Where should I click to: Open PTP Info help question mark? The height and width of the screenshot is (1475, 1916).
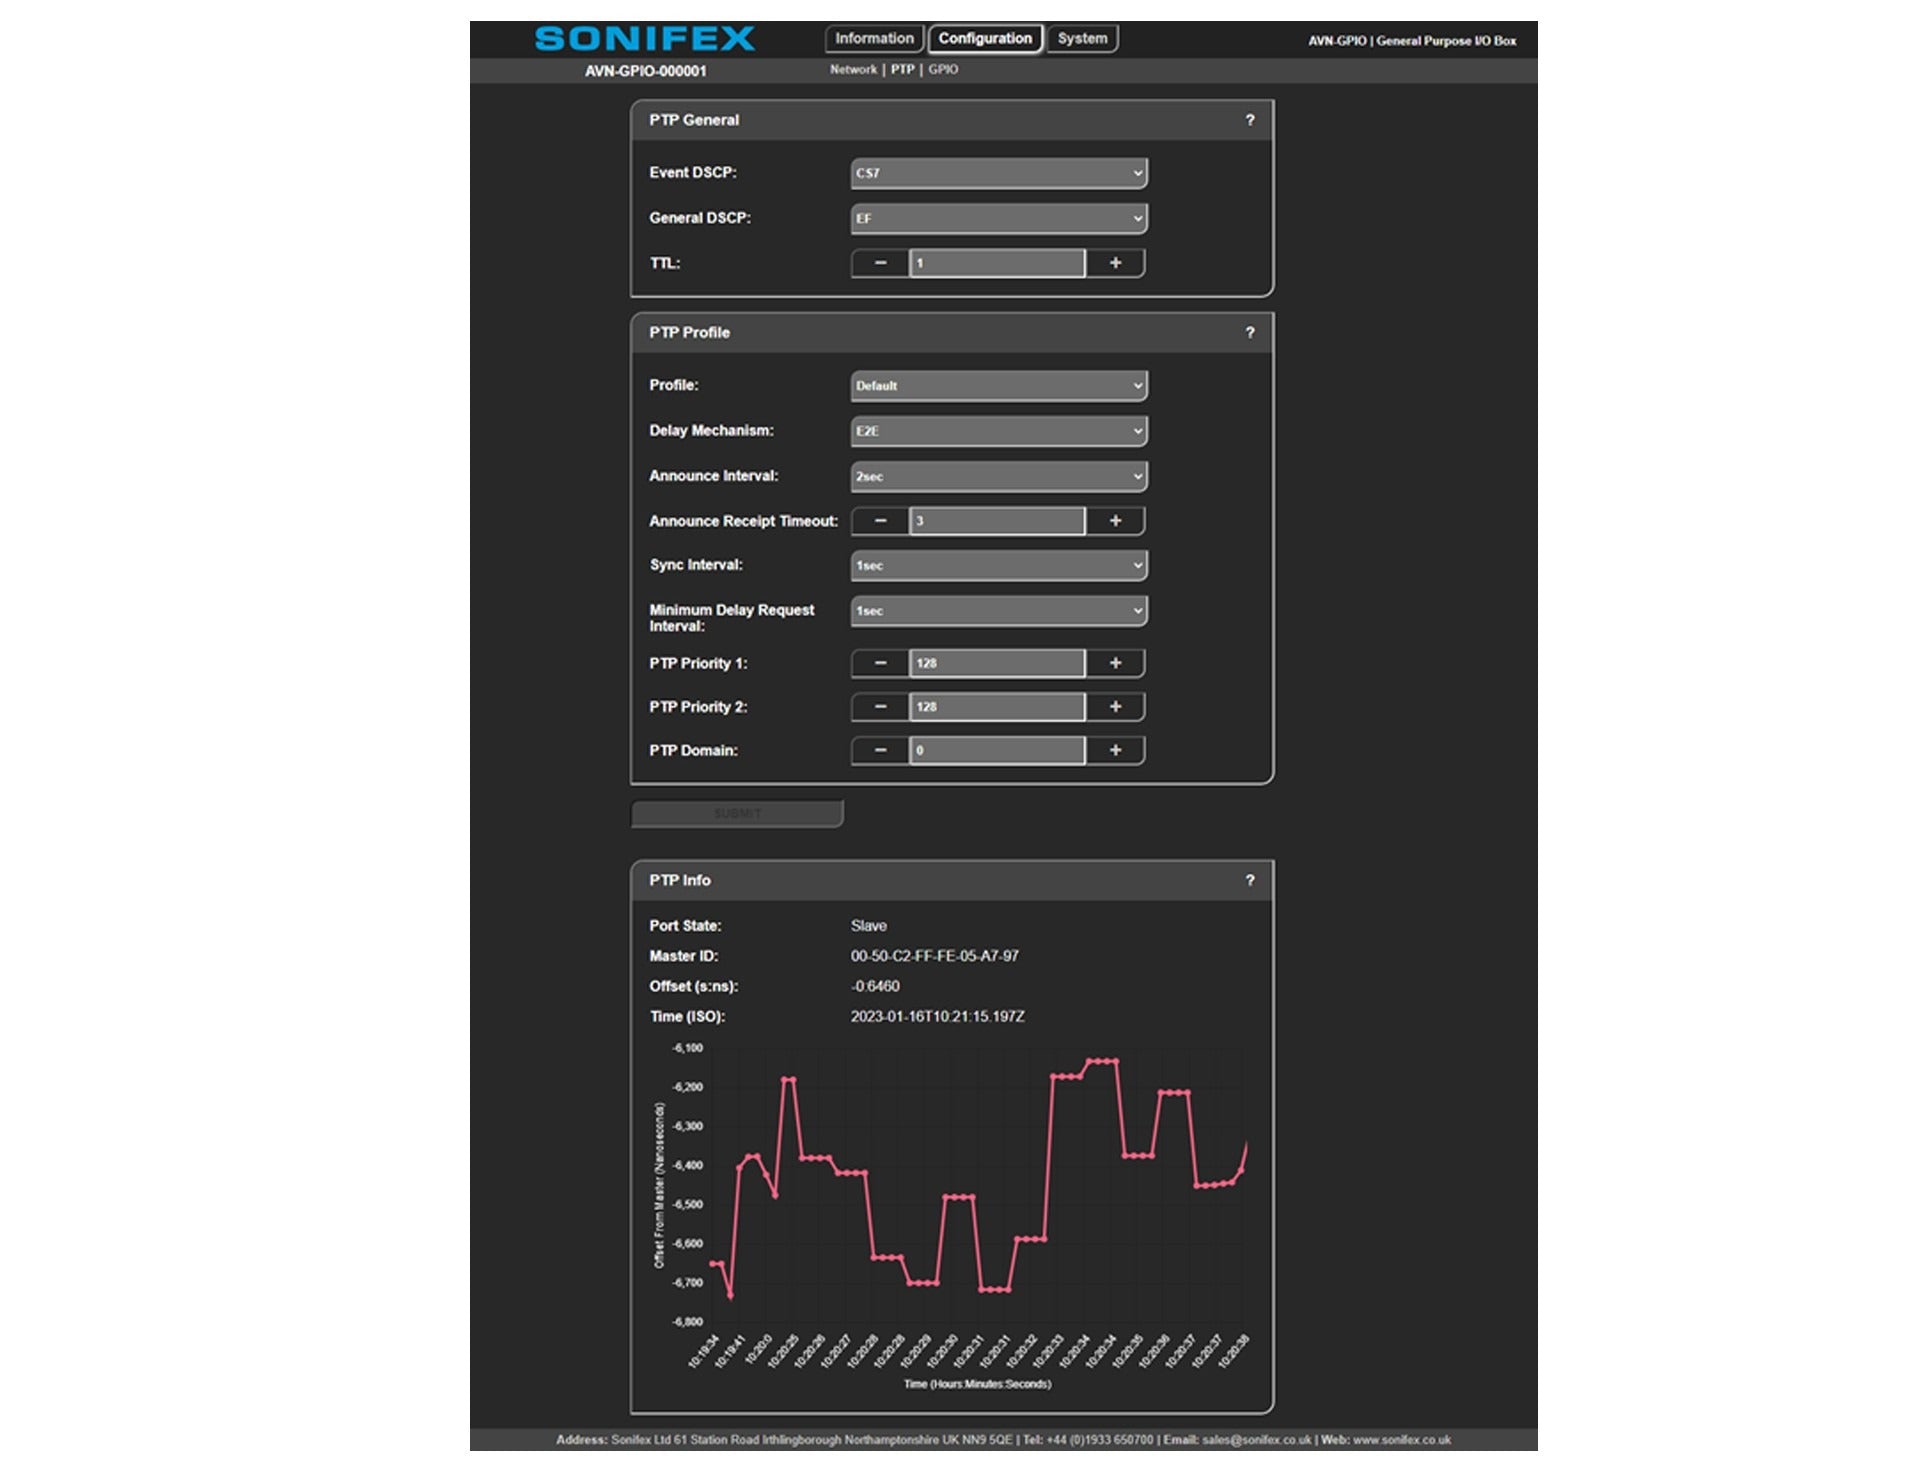pyautogui.click(x=1249, y=880)
